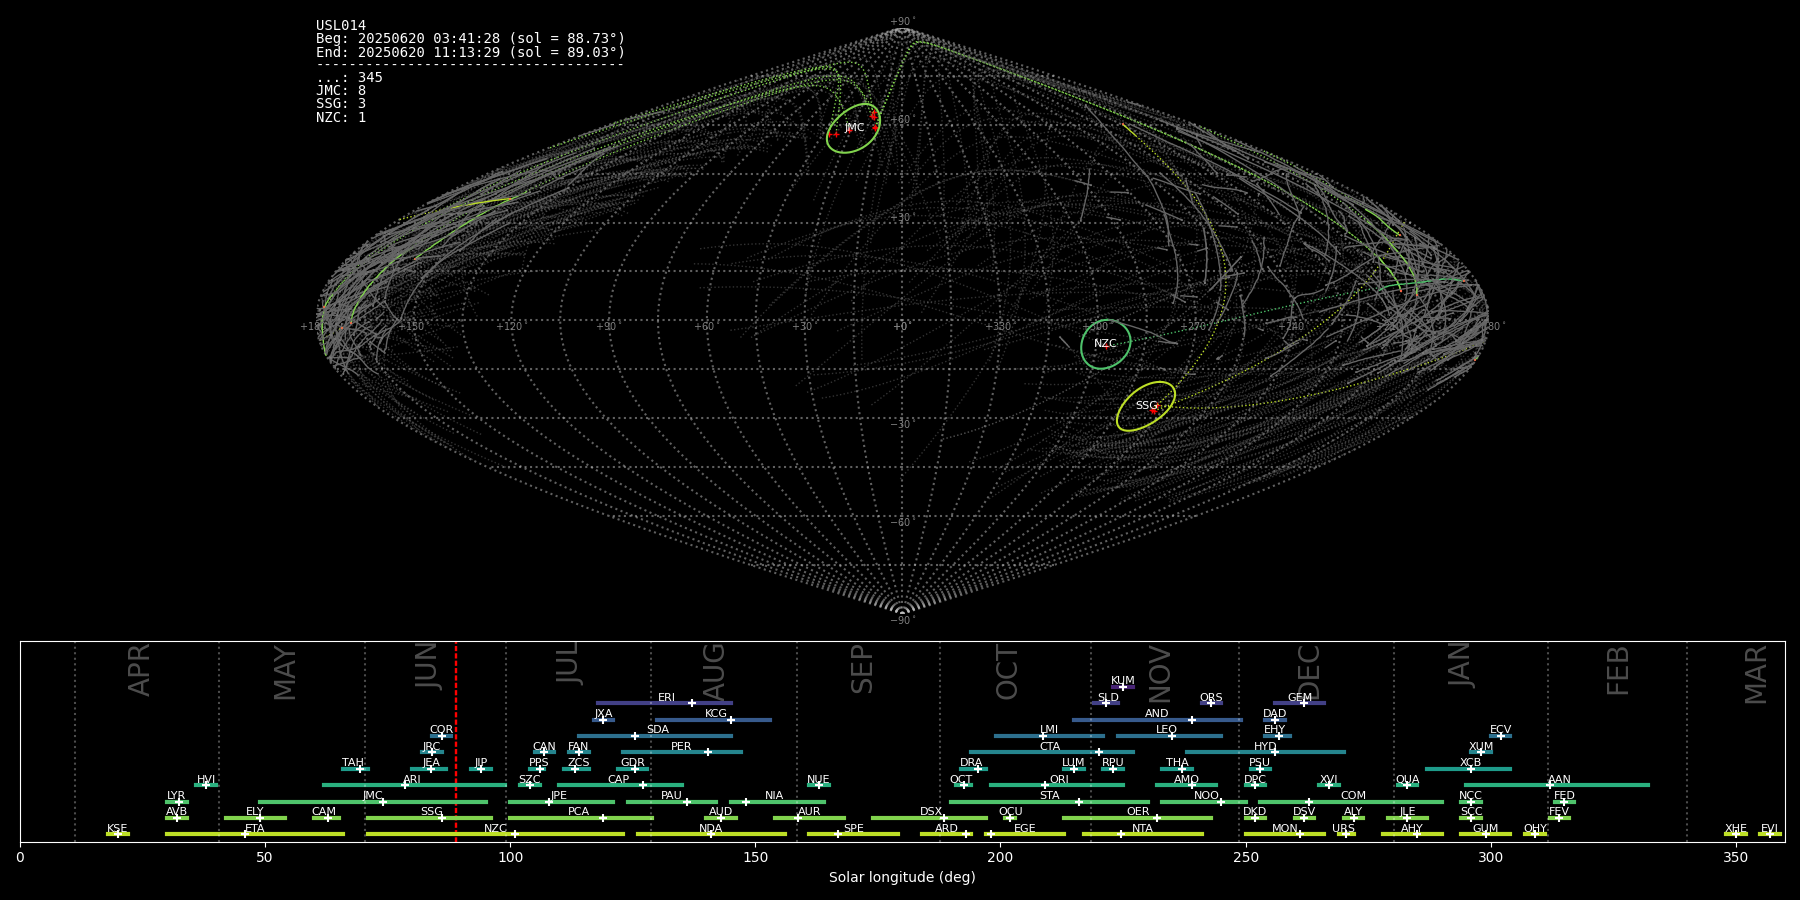Select the ORI shower label in timeline

(x=1059, y=780)
